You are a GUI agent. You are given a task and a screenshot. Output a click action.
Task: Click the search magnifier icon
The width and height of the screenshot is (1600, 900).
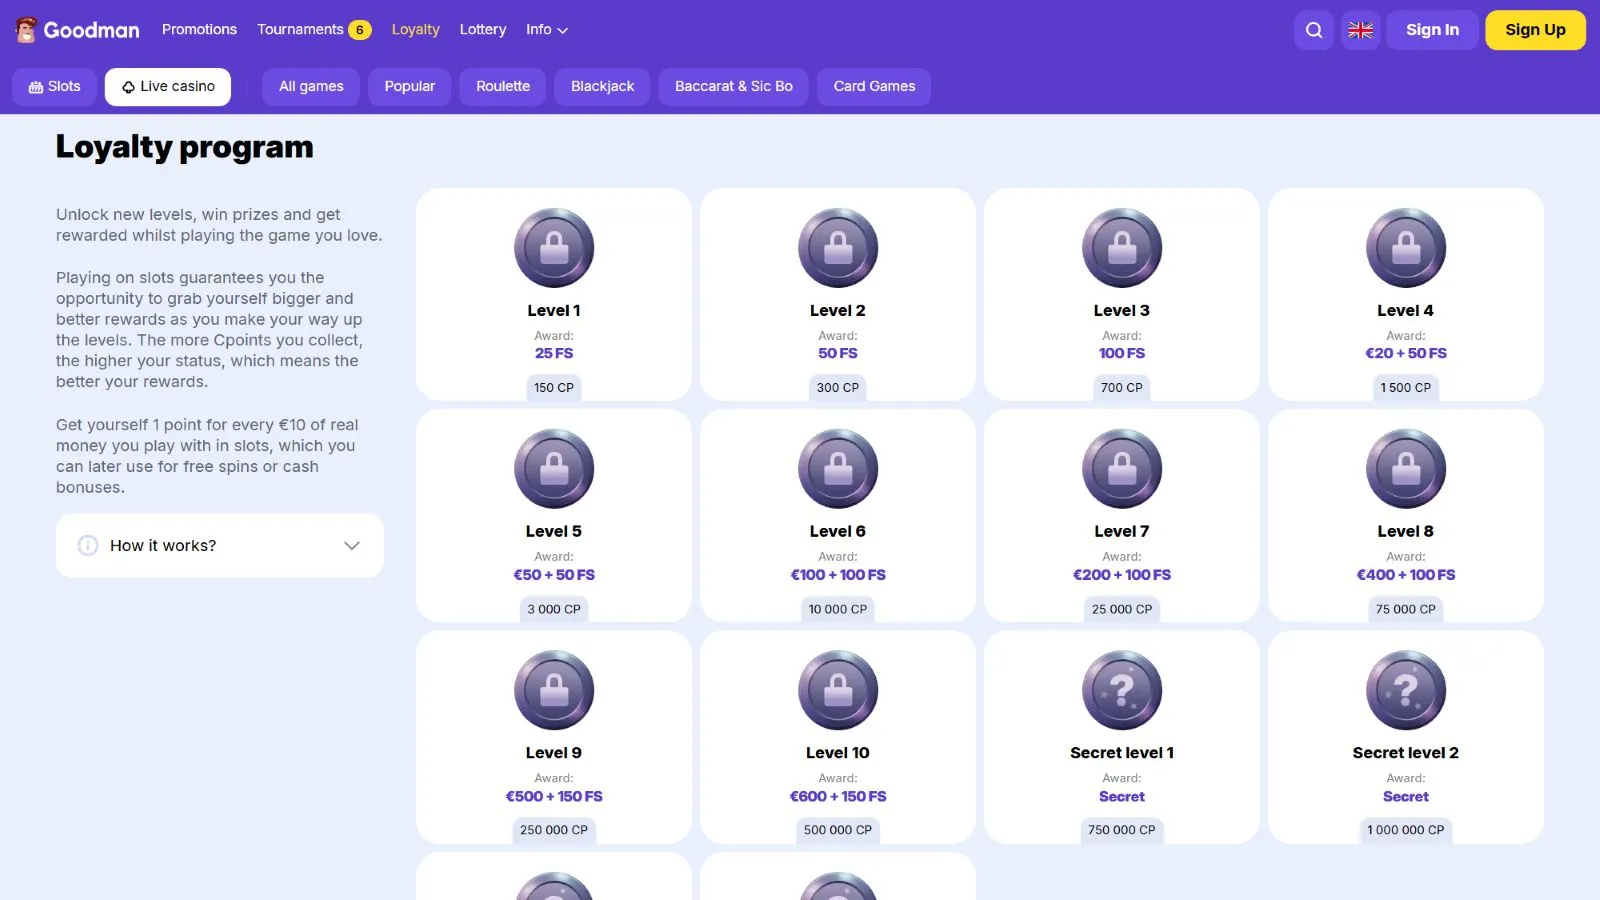(1314, 30)
